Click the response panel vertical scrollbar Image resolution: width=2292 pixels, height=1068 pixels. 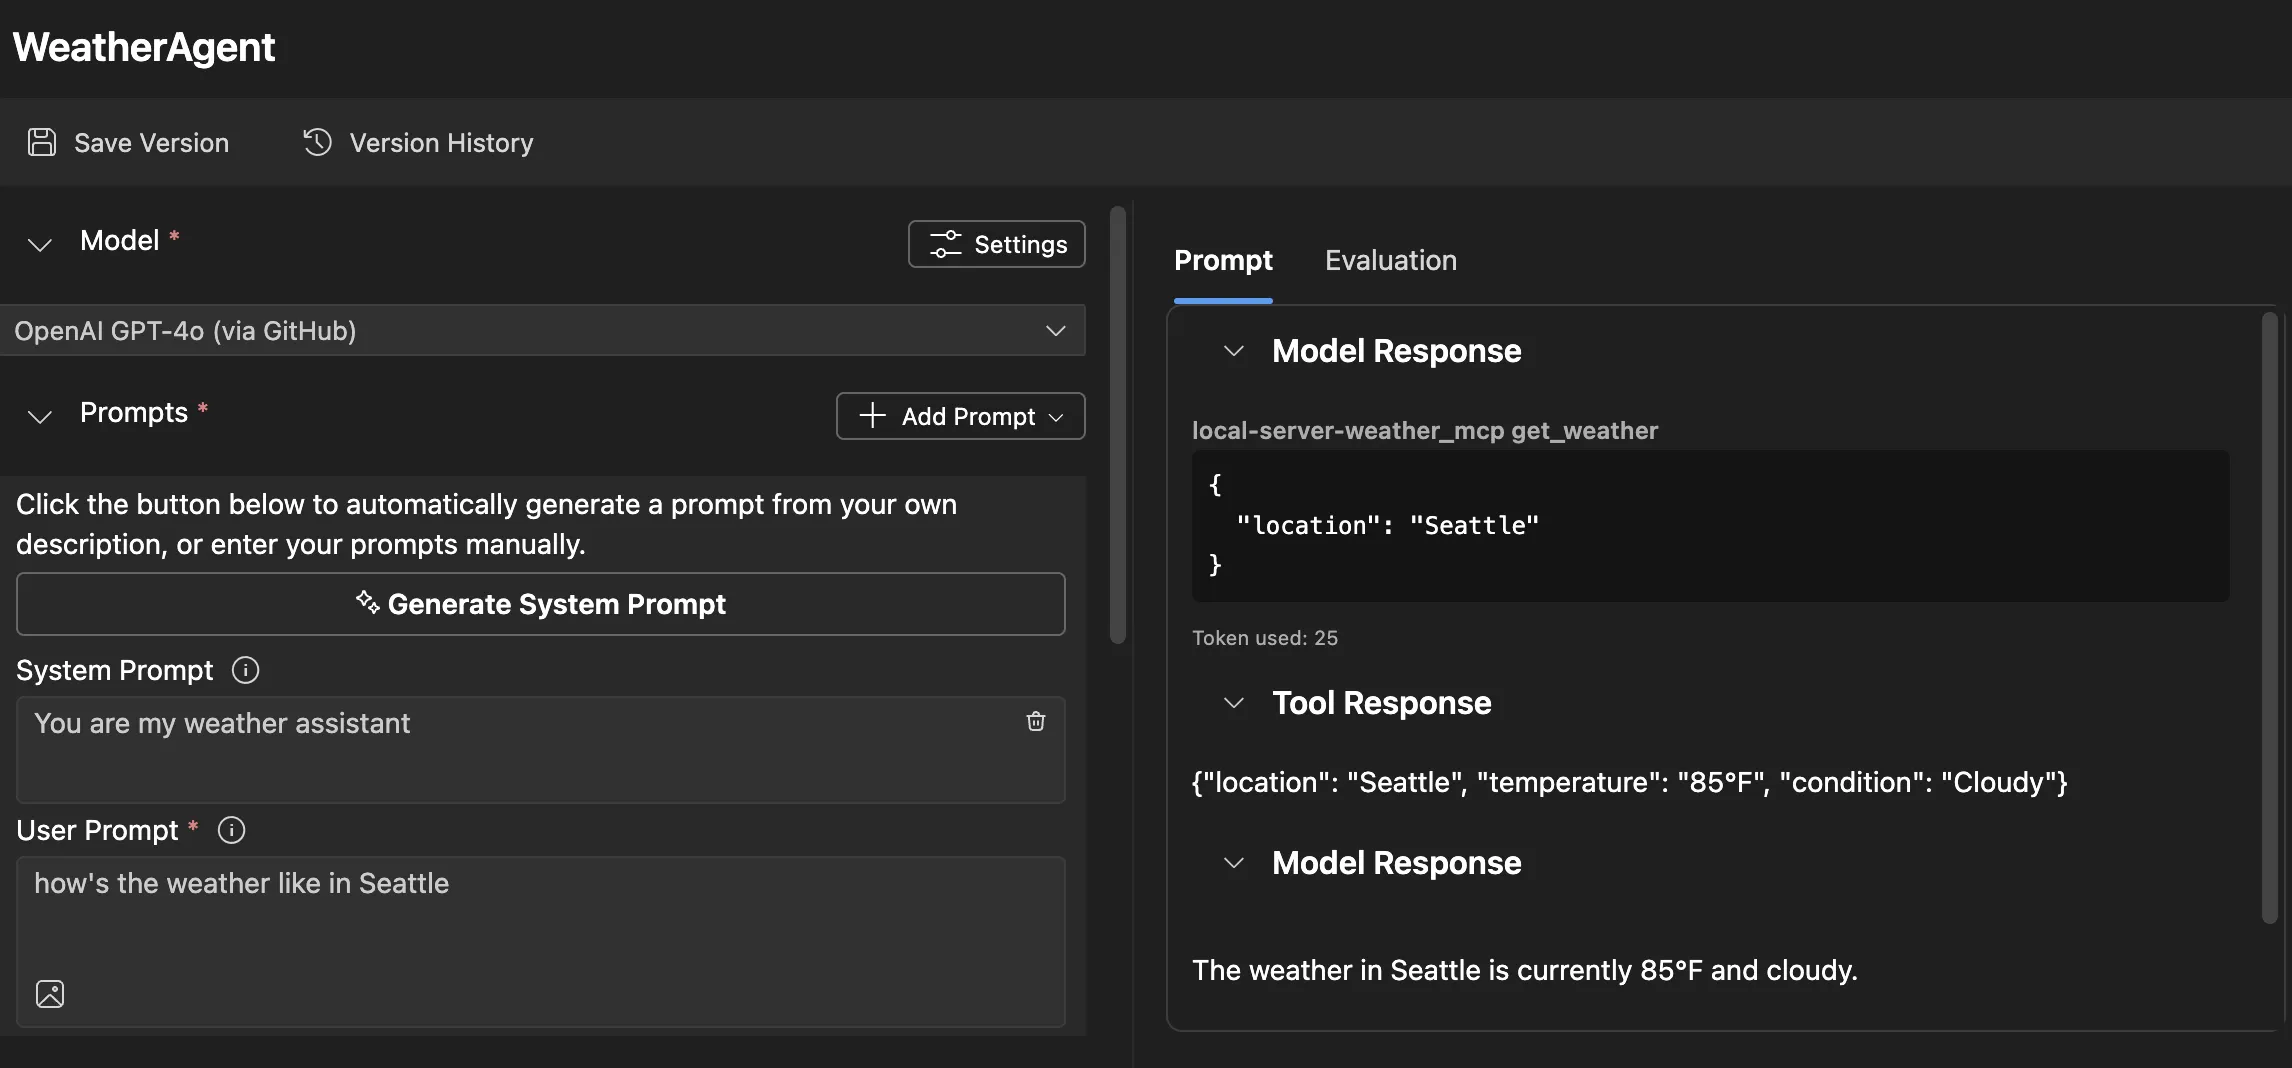coord(2270,618)
